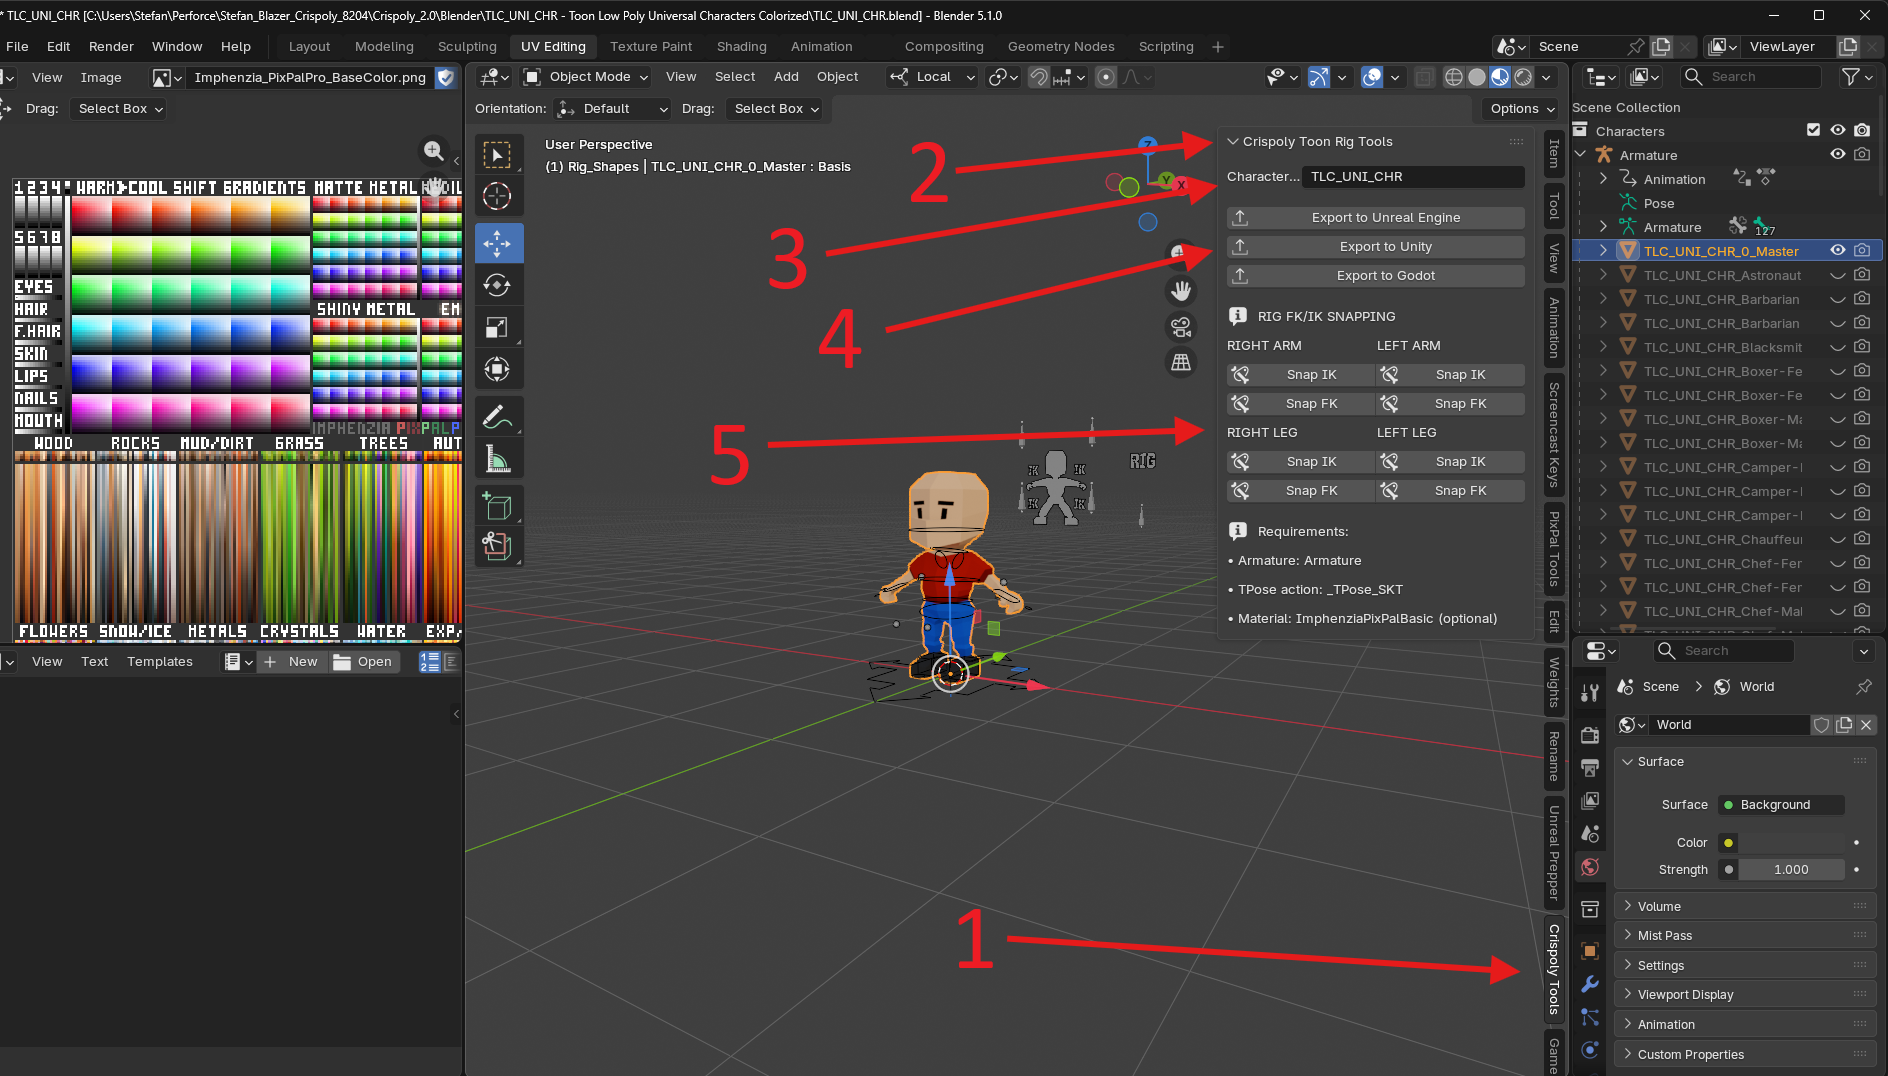Toggle snapping magnet in viewport header
The image size is (1888, 1076).
[1040, 77]
